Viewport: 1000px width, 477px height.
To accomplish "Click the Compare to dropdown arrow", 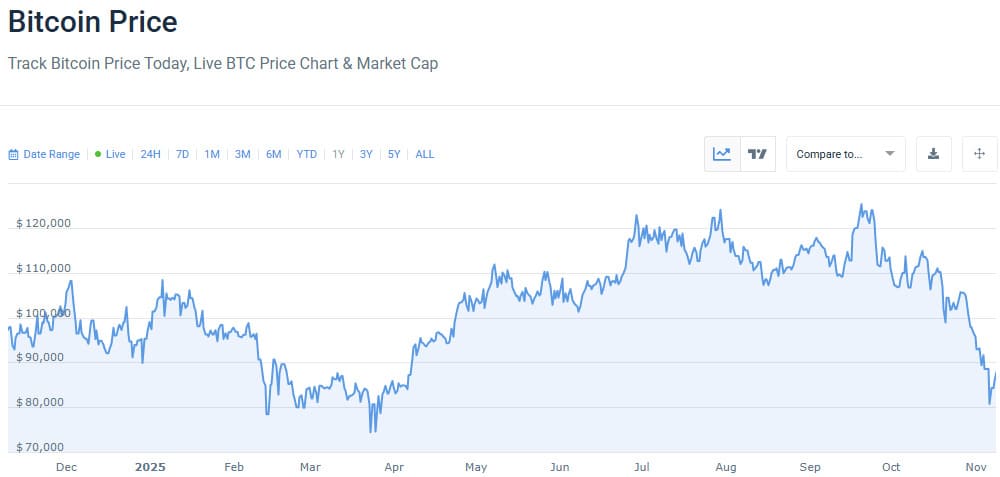I will [x=889, y=154].
